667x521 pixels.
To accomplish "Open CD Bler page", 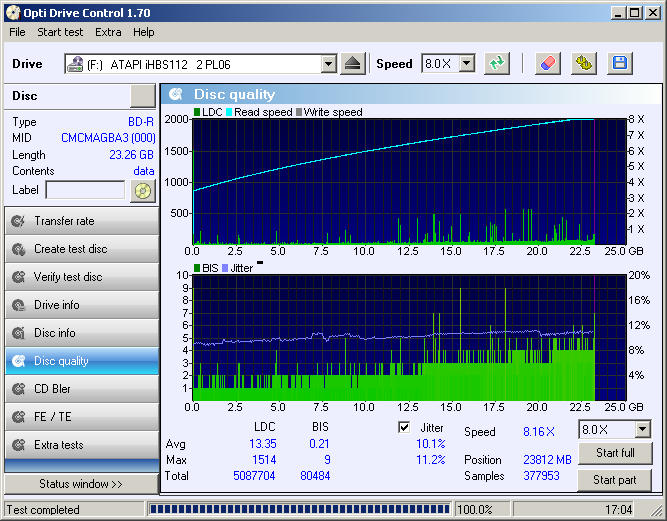I will tap(82, 389).
